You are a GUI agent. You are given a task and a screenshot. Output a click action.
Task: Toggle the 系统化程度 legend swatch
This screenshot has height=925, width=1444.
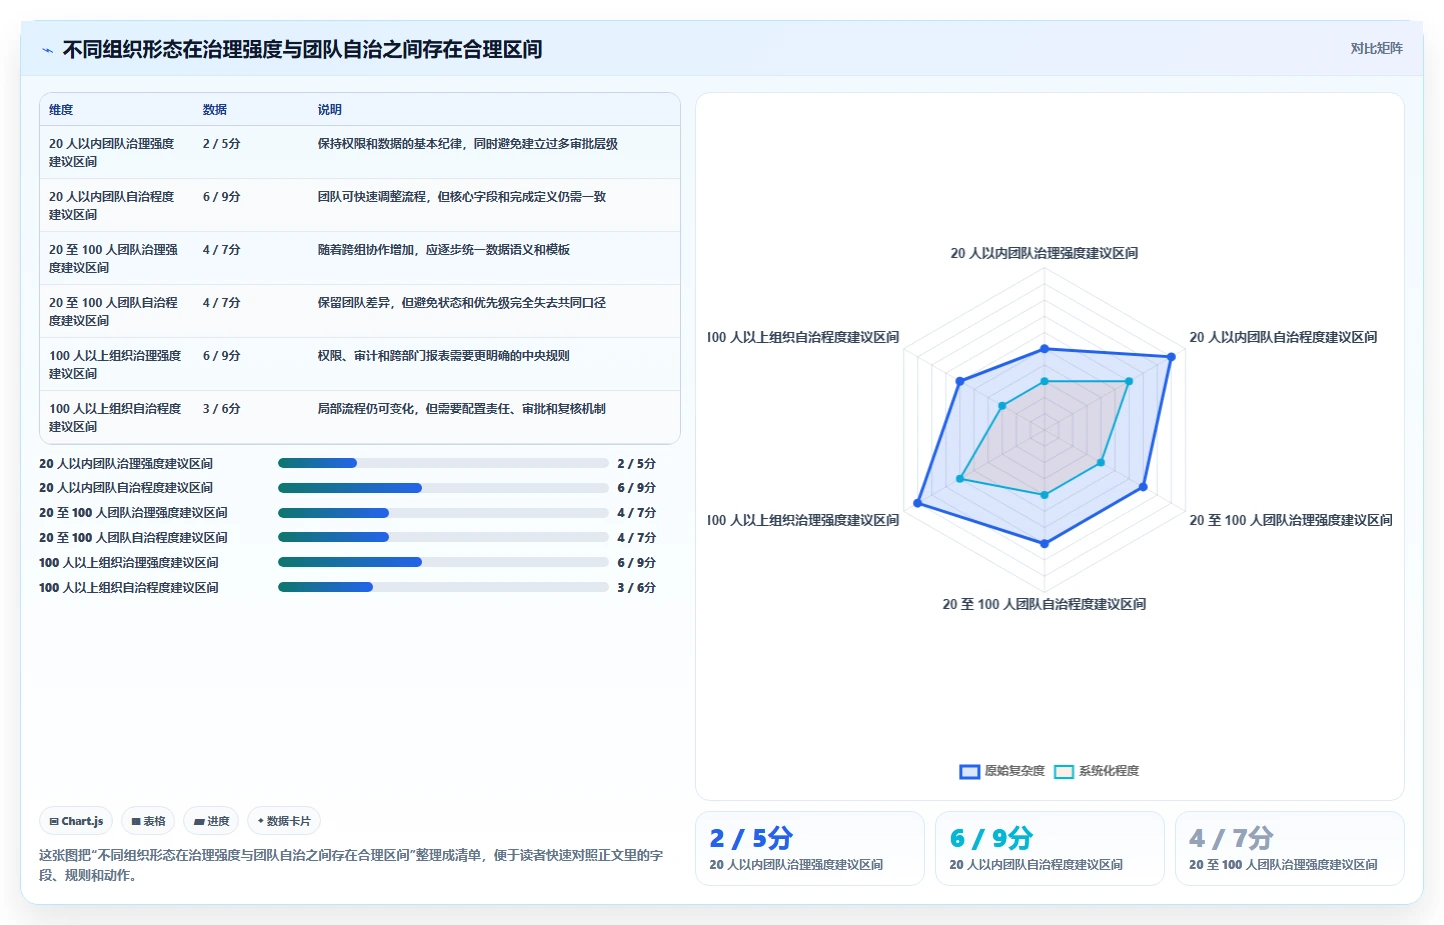point(1064,771)
